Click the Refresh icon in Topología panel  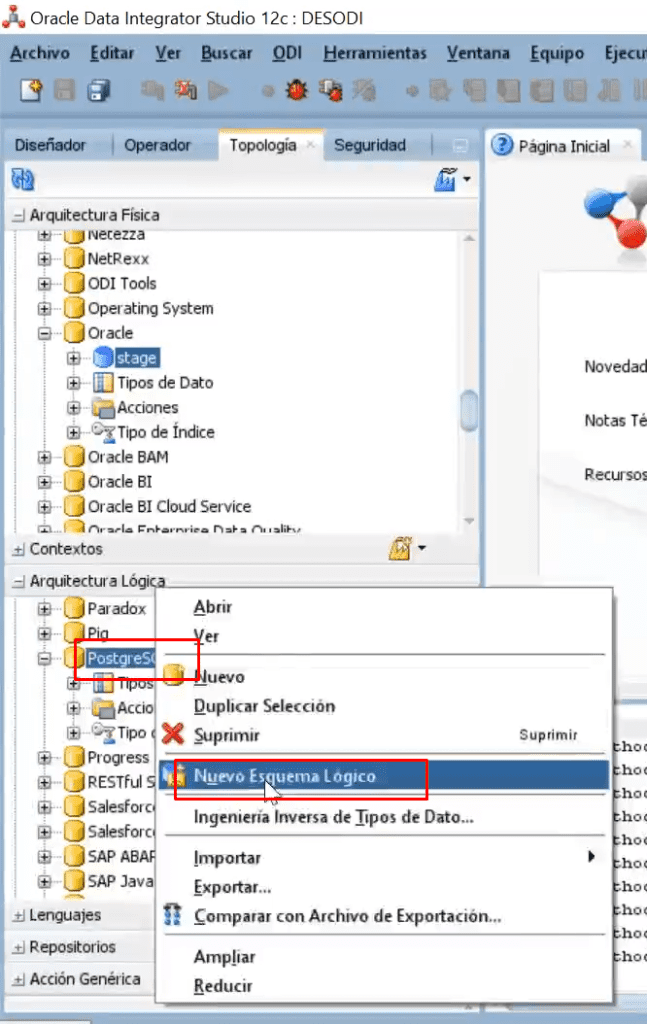coord(23,180)
